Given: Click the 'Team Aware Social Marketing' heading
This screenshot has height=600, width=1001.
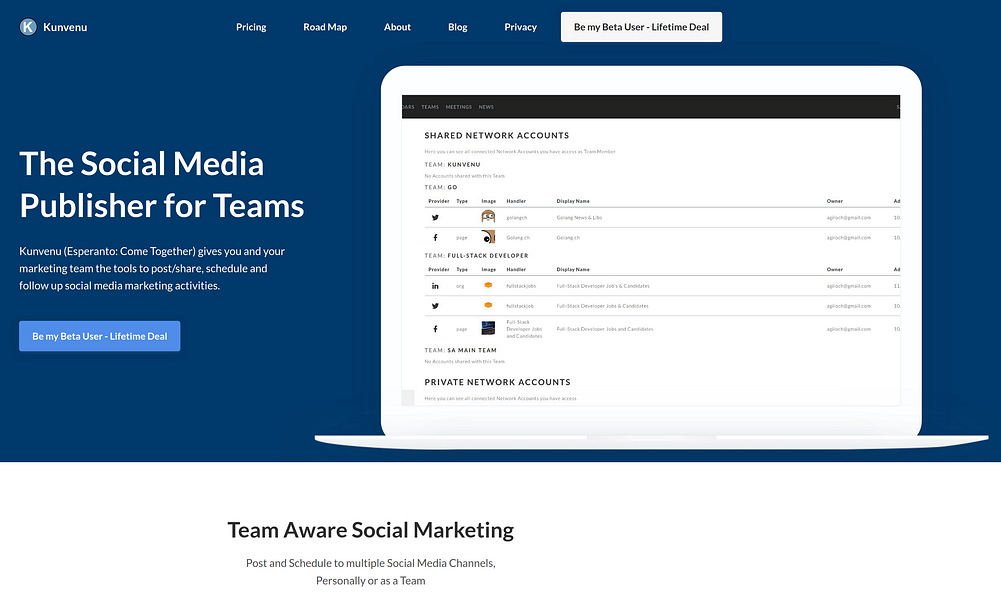Looking at the screenshot, I should (370, 530).
